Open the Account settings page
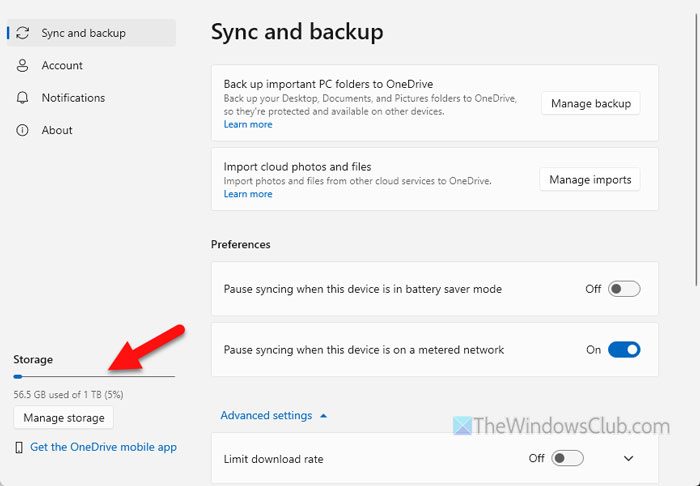 tap(62, 66)
